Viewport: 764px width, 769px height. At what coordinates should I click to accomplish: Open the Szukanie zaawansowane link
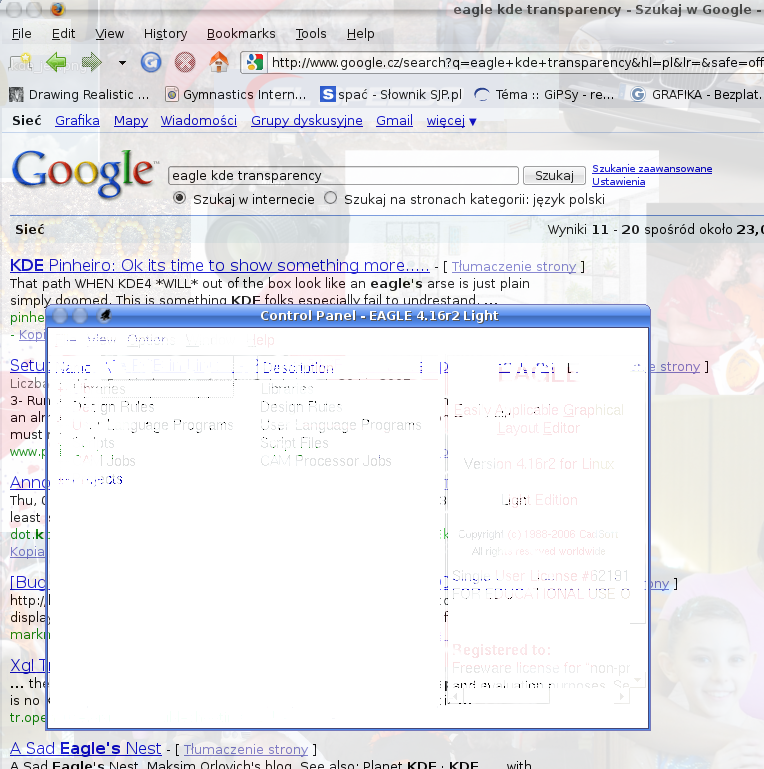[x=652, y=169]
